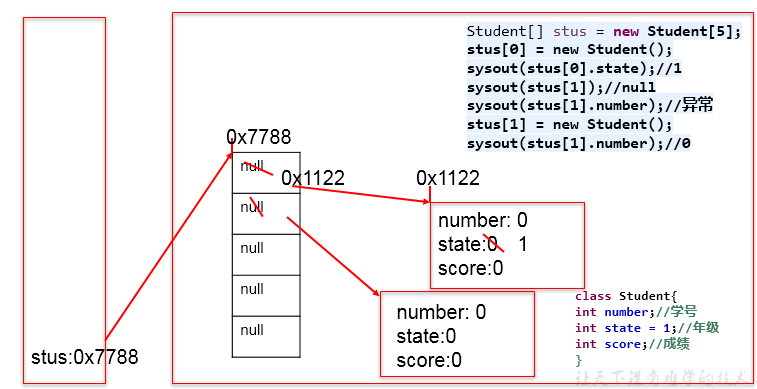
Task: Click '0x1122' beside the first array cell
Action: (313, 178)
